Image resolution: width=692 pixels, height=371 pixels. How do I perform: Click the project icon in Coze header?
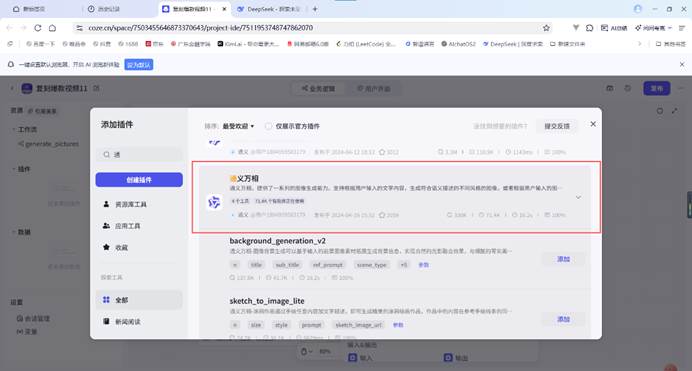coord(27,88)
